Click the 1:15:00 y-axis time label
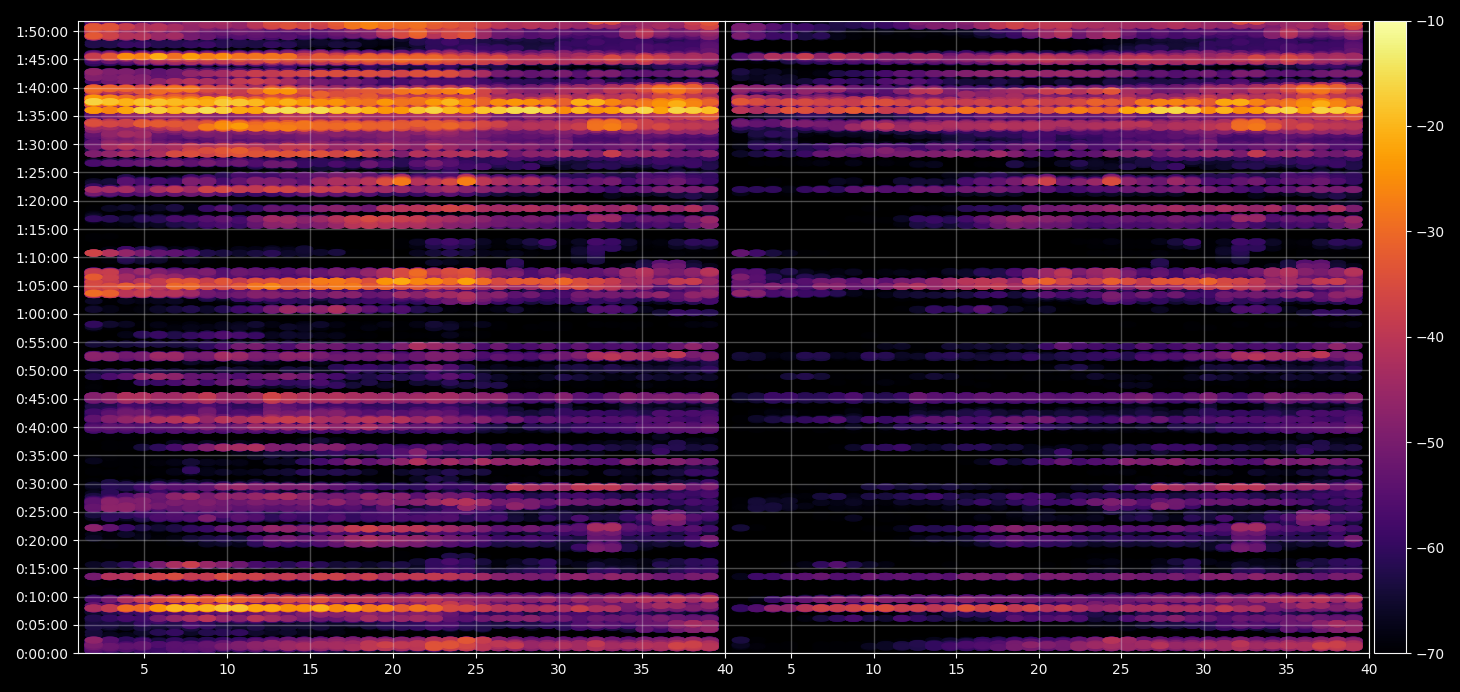Screen dimensions: 1460x692 (43, 230)
